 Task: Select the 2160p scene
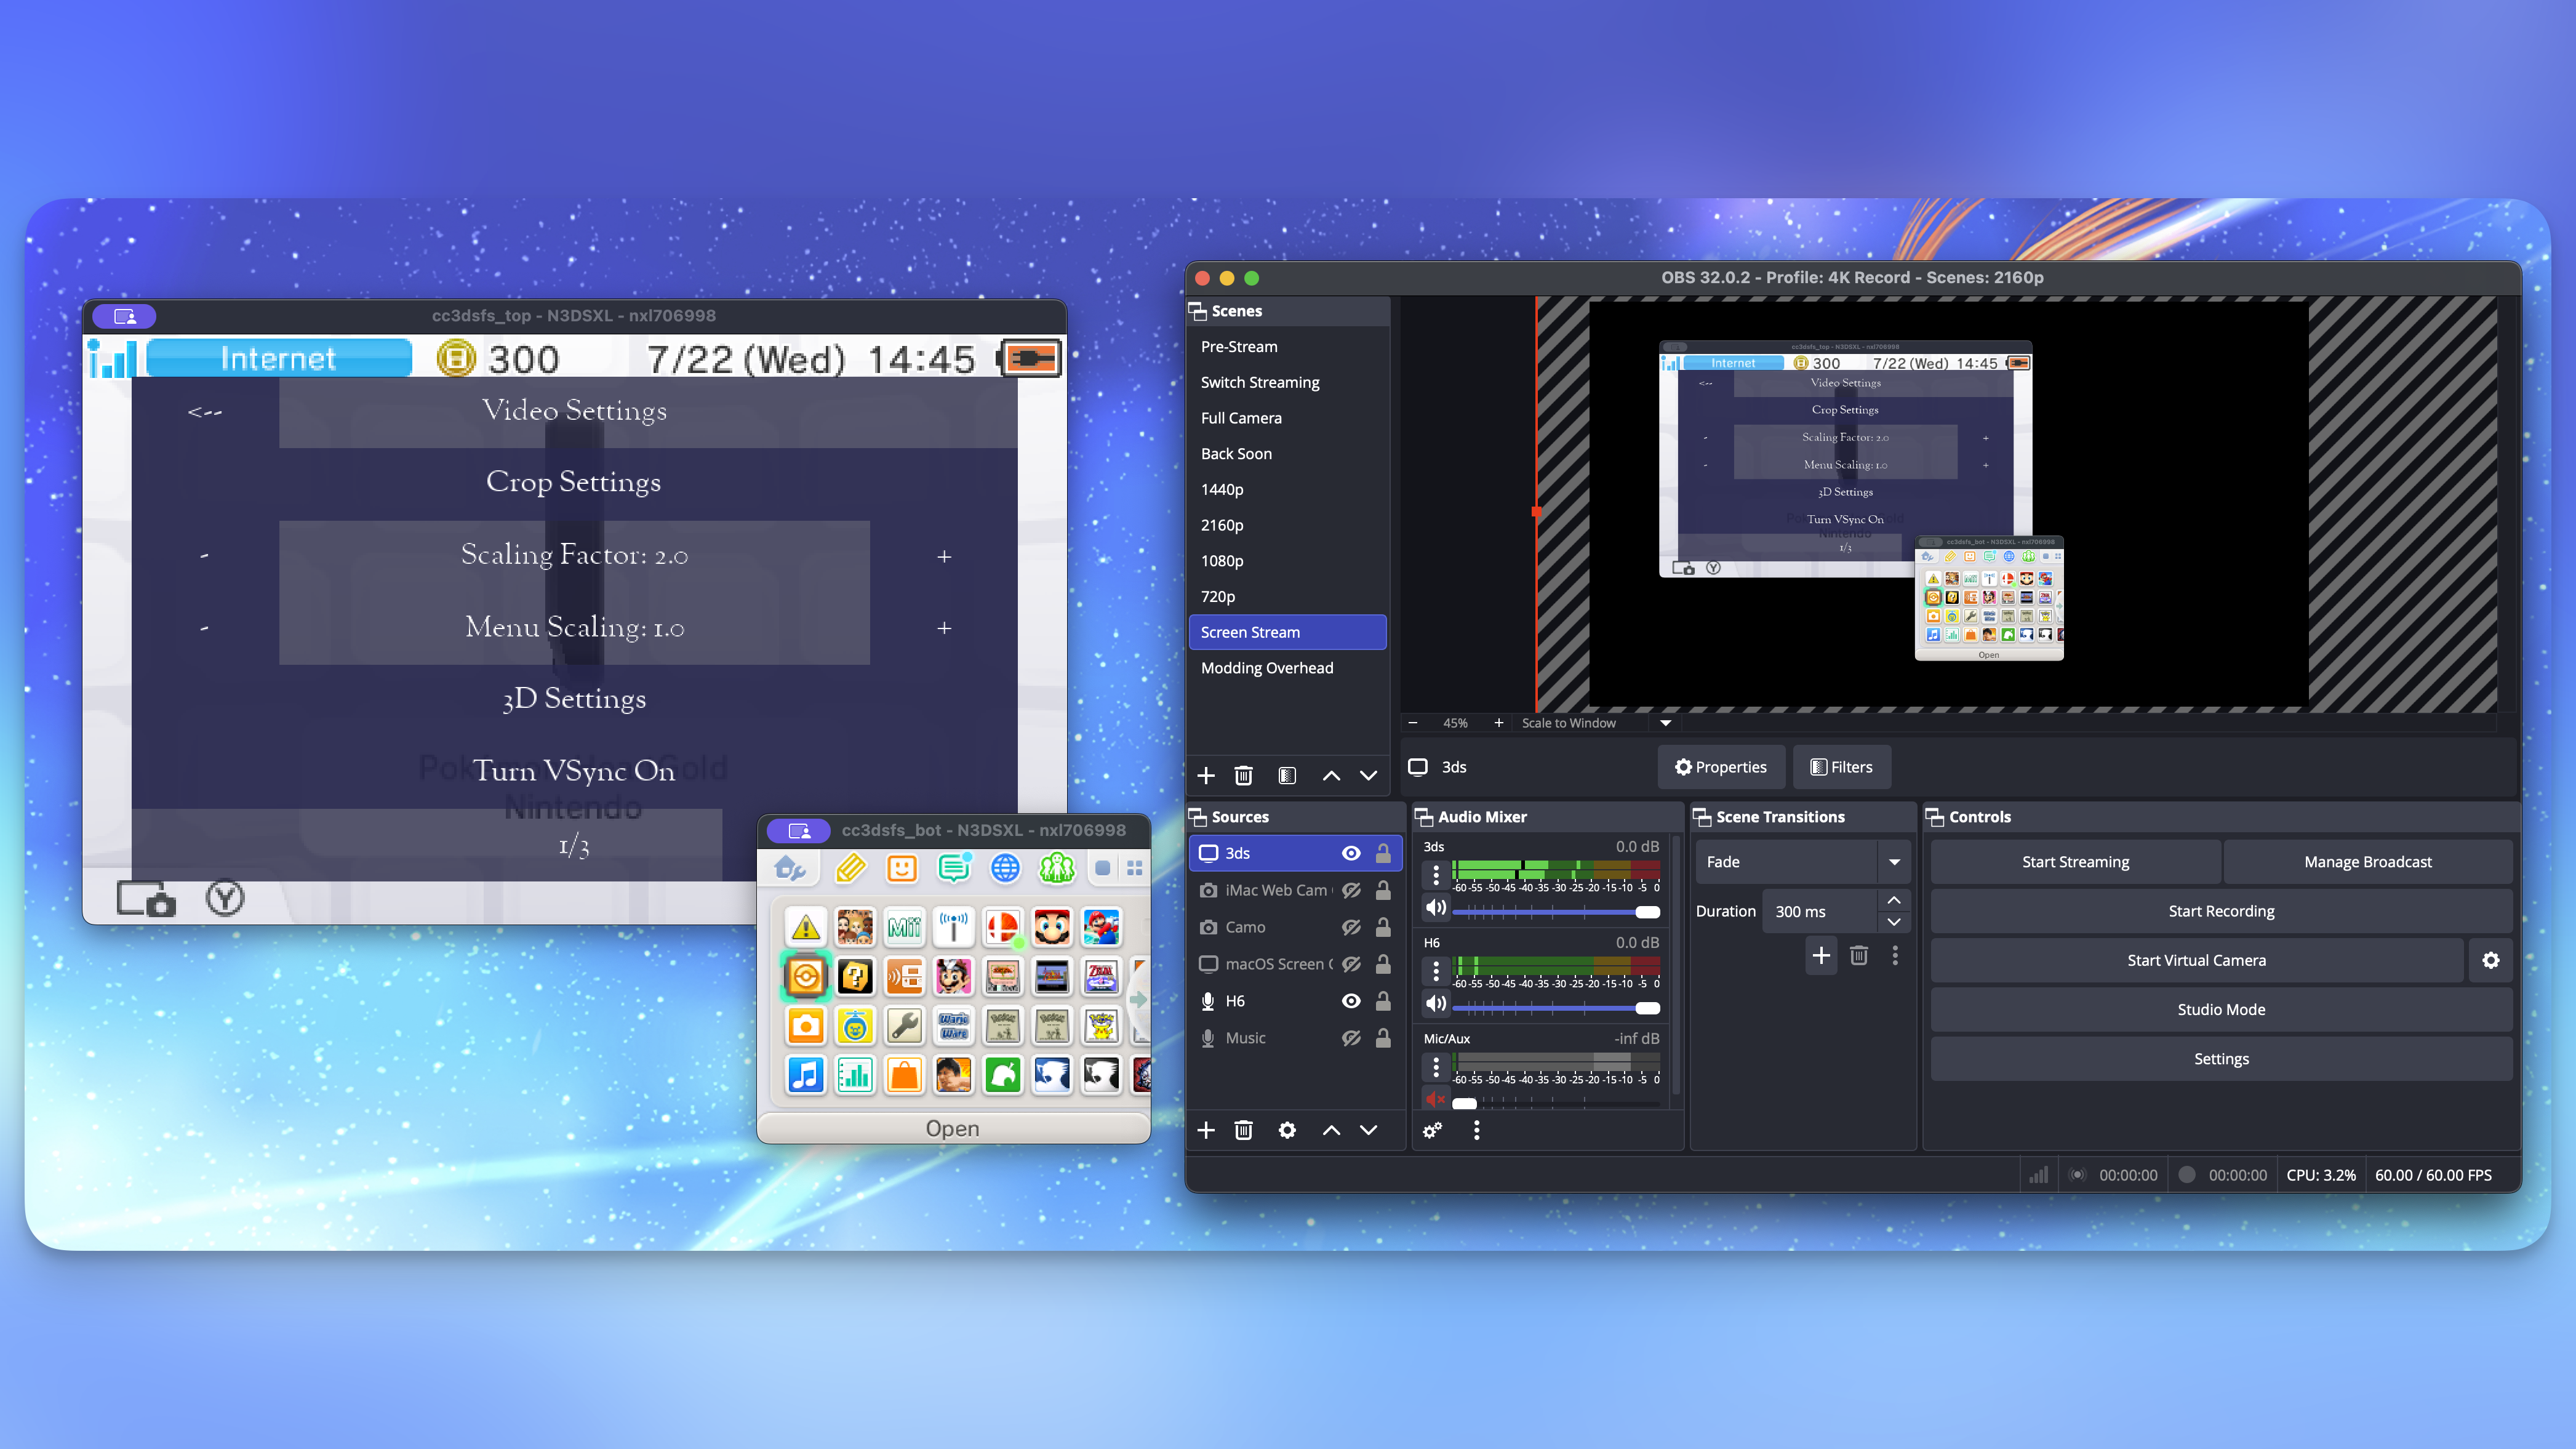point(1288,525)
